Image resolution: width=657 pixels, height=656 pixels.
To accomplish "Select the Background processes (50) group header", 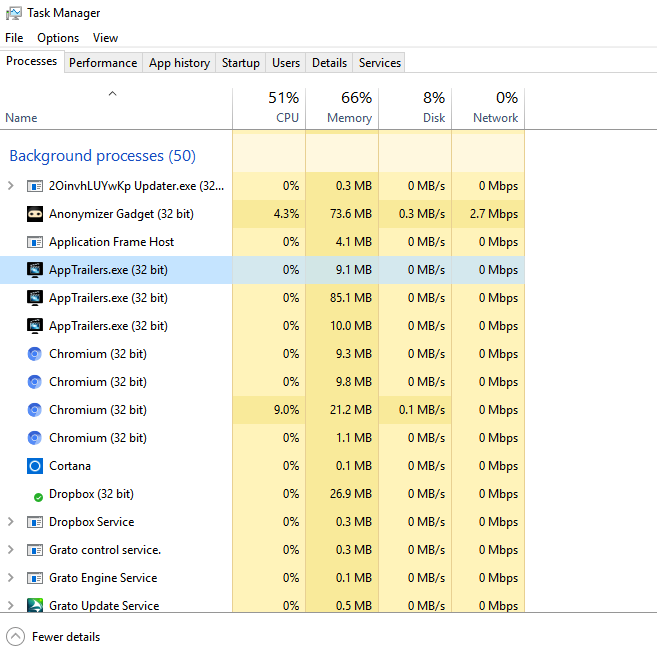I will tap(102, 156).
